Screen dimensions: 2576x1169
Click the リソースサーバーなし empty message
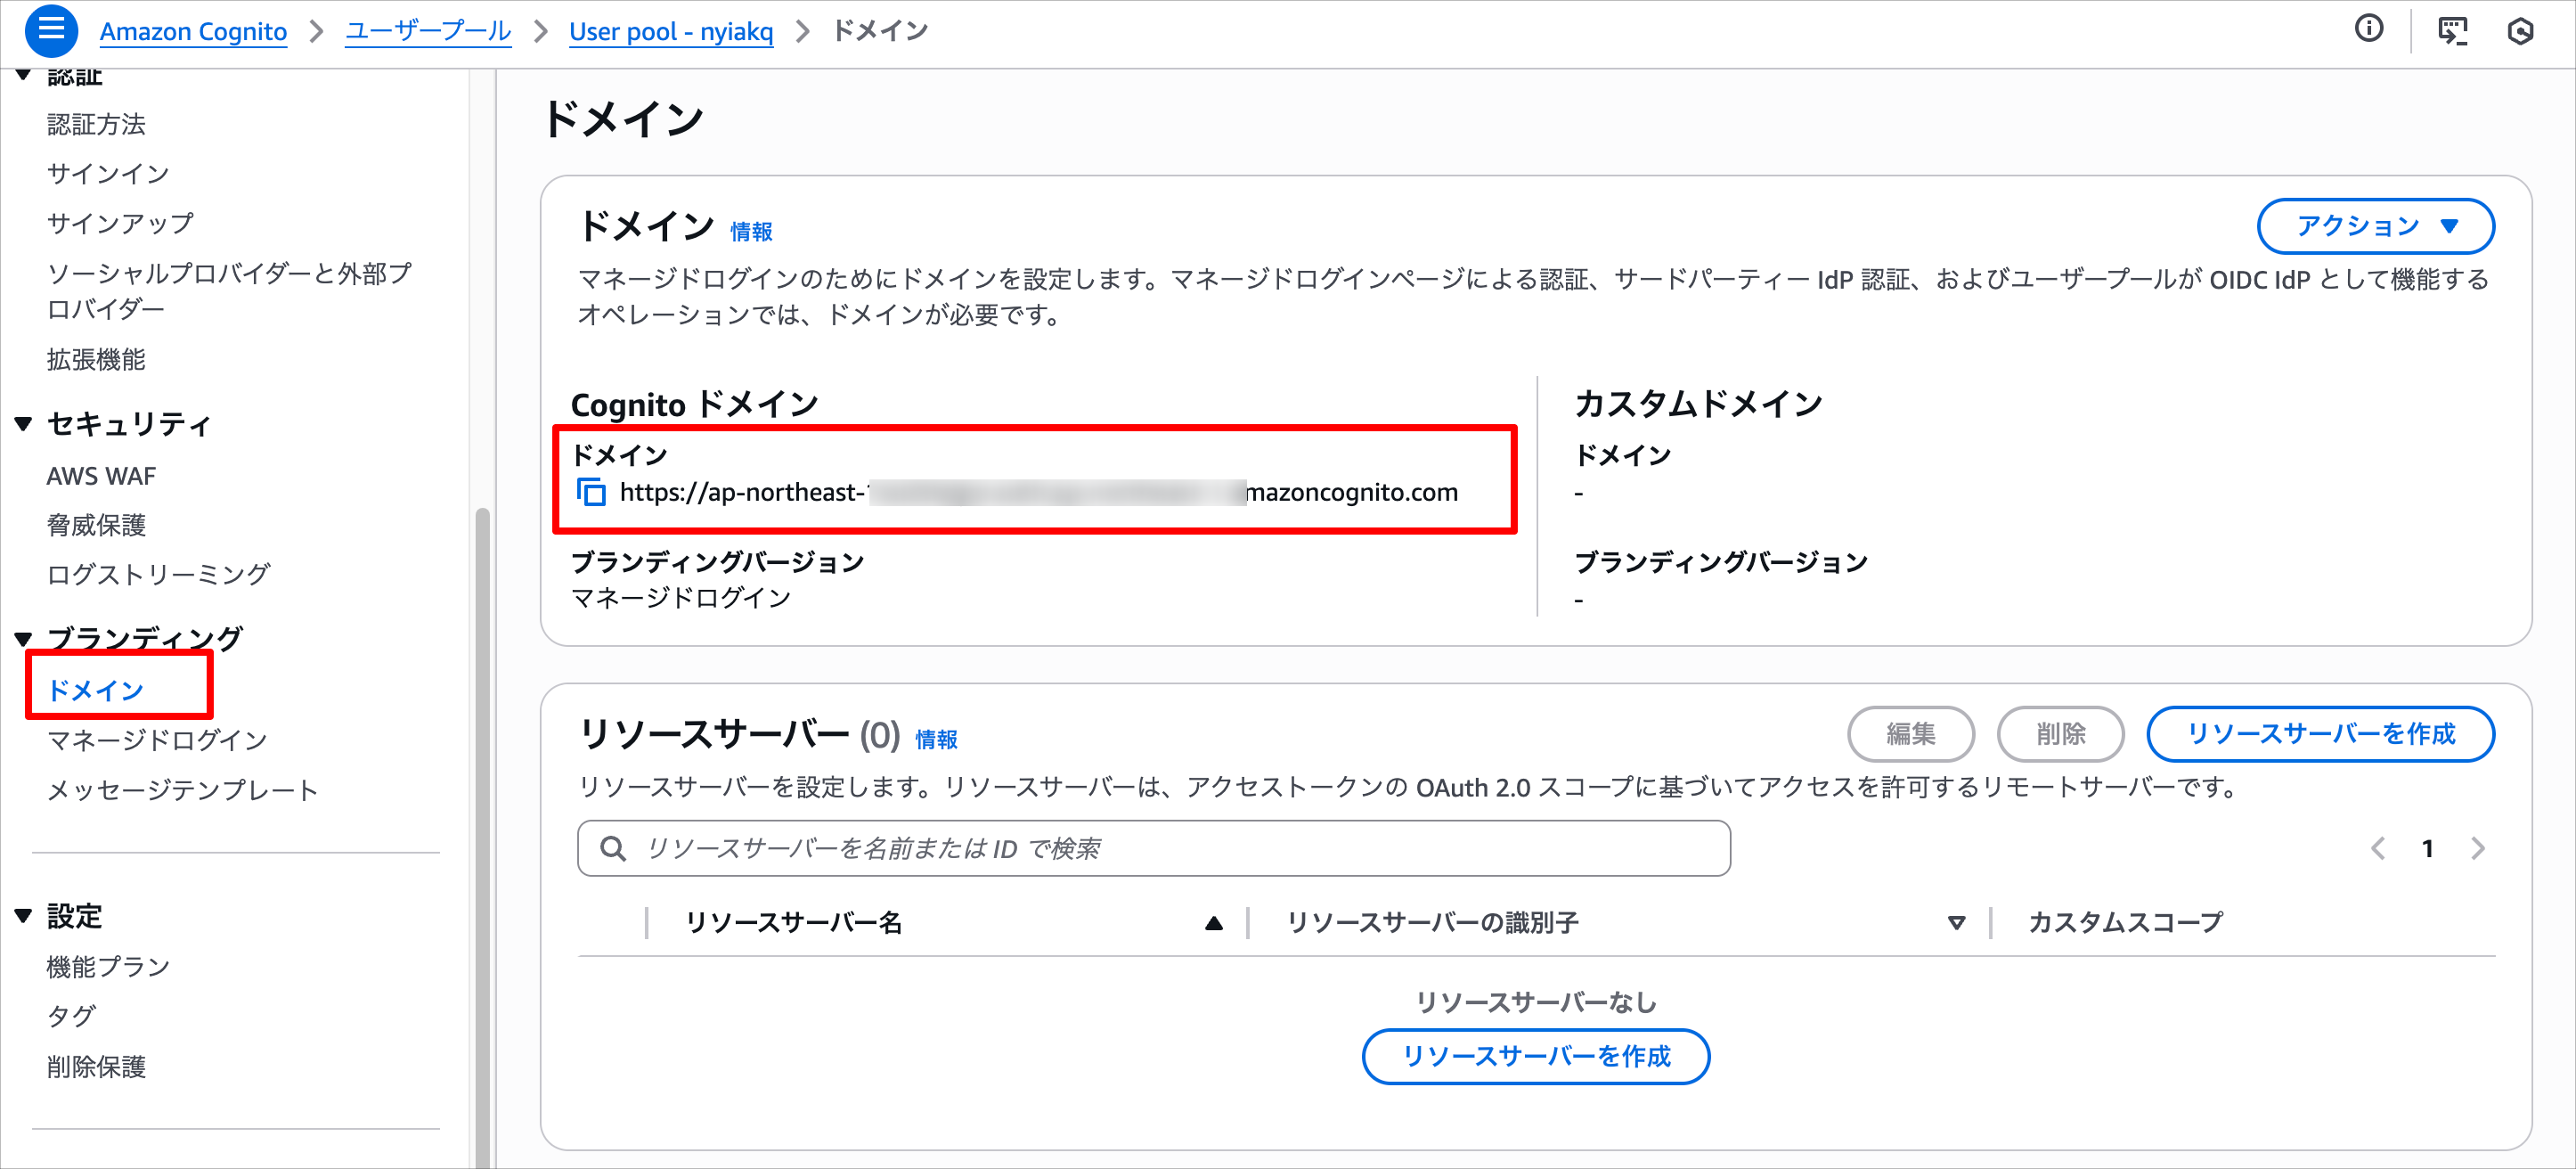[x=1536, y=1002]
